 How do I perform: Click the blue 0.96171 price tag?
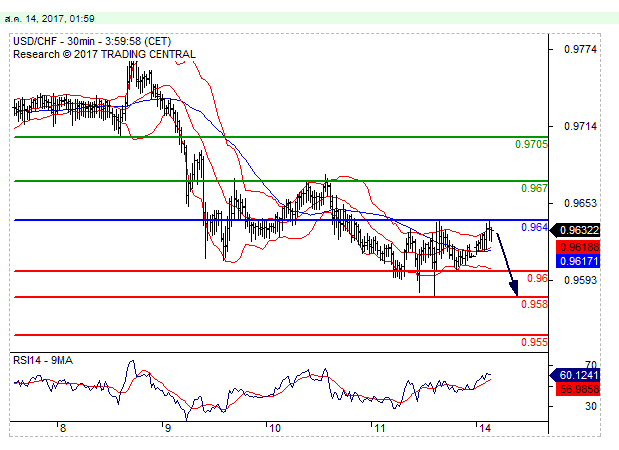click(x=578, y=261)
